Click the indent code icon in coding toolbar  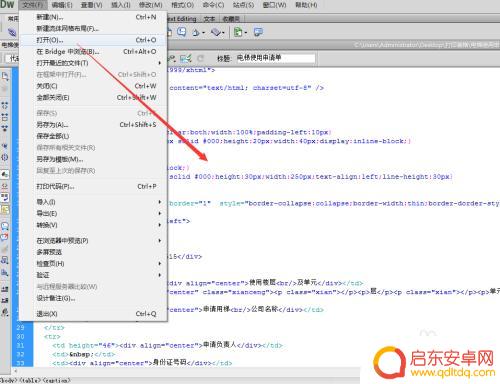tap(5, 289)
